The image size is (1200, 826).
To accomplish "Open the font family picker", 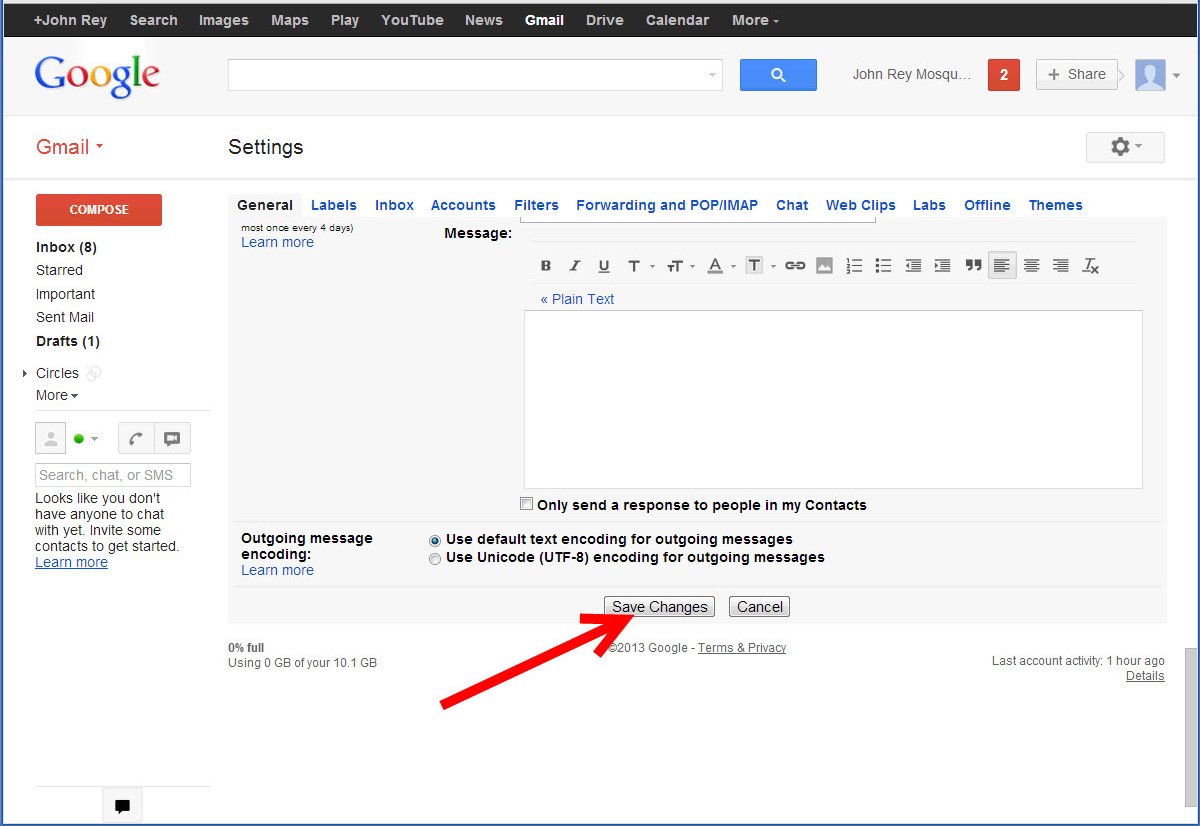I will click(x=639, y=266).
